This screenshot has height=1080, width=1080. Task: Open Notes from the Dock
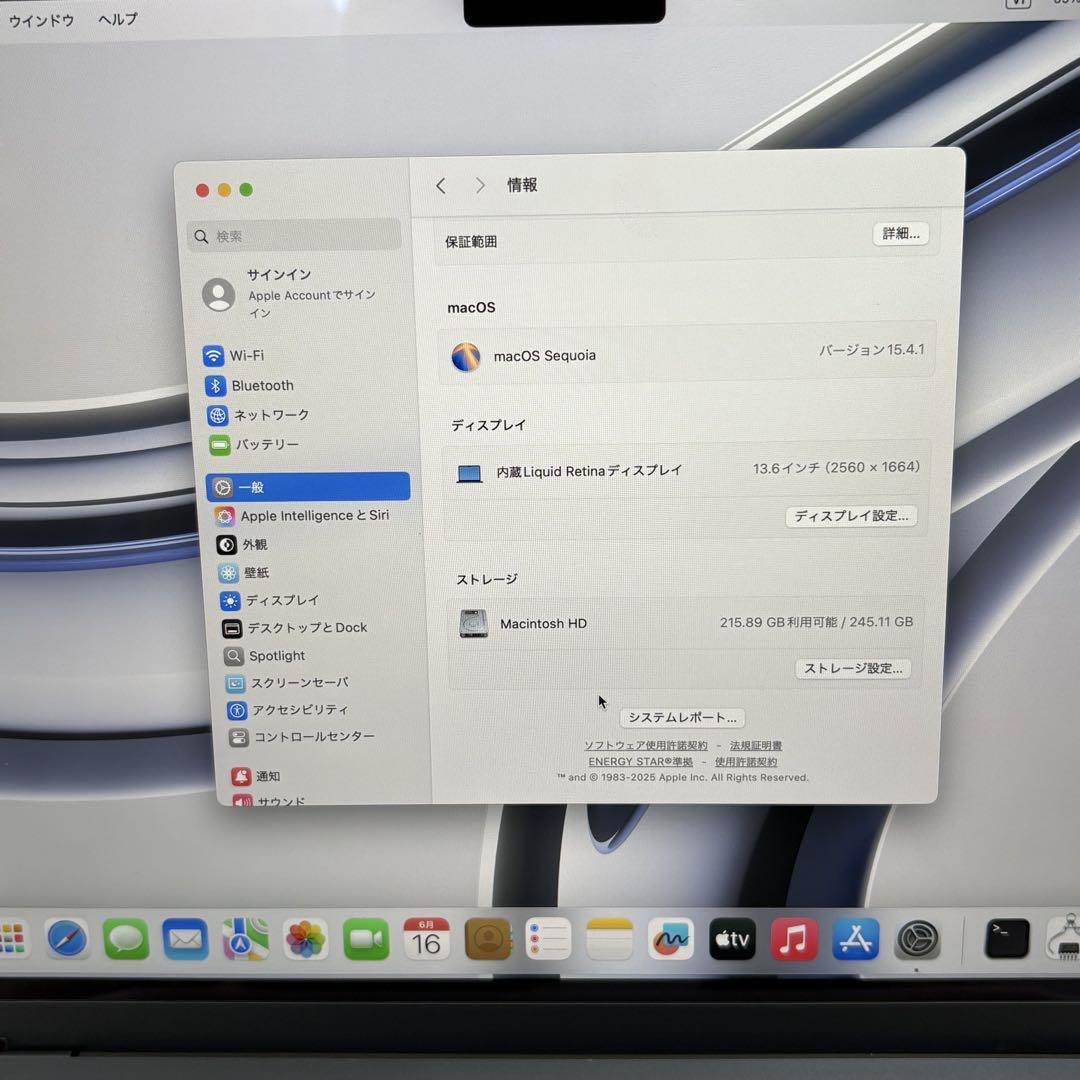610,939
